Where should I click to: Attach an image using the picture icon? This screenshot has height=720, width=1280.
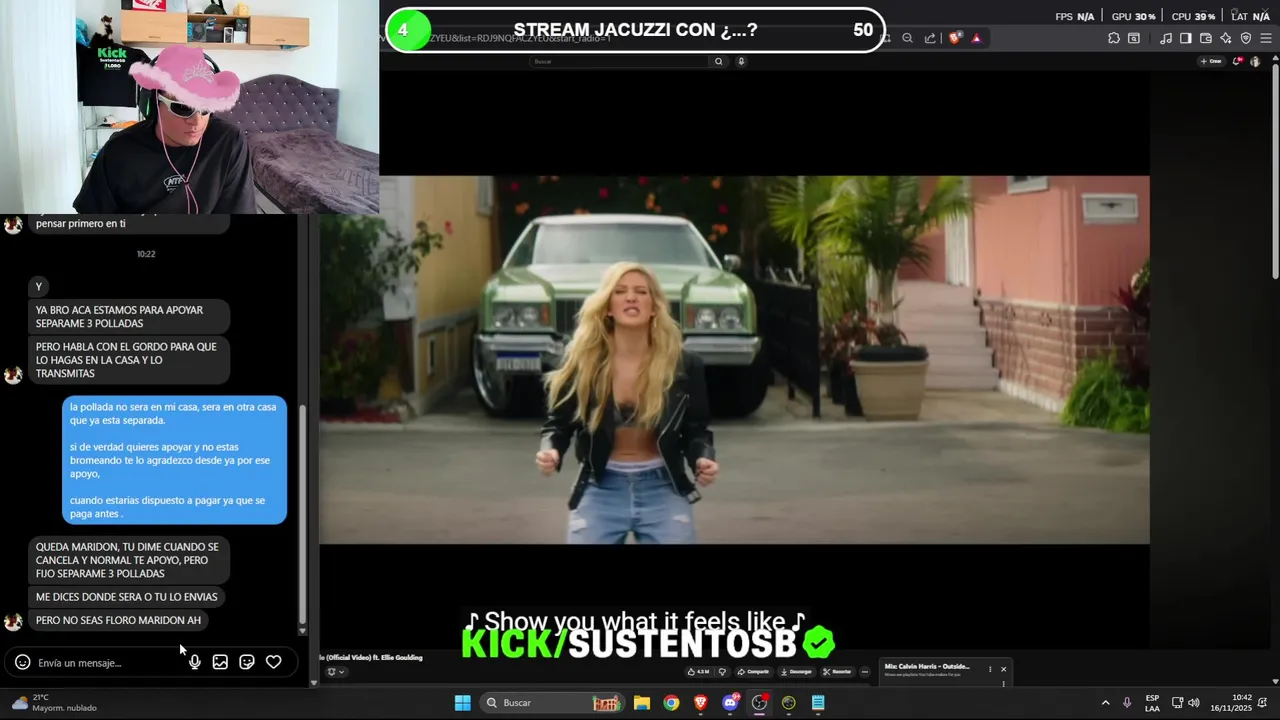click(220, 662)
